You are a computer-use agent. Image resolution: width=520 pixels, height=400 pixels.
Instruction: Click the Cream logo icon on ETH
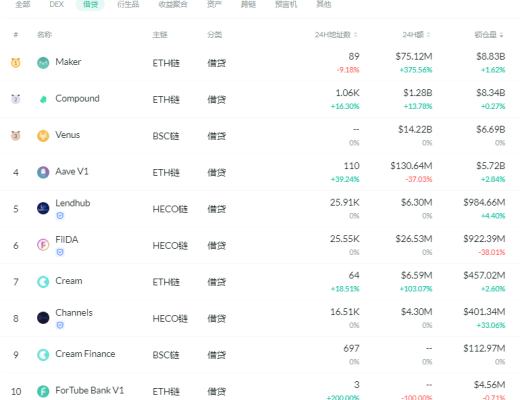tap(43, 282)
